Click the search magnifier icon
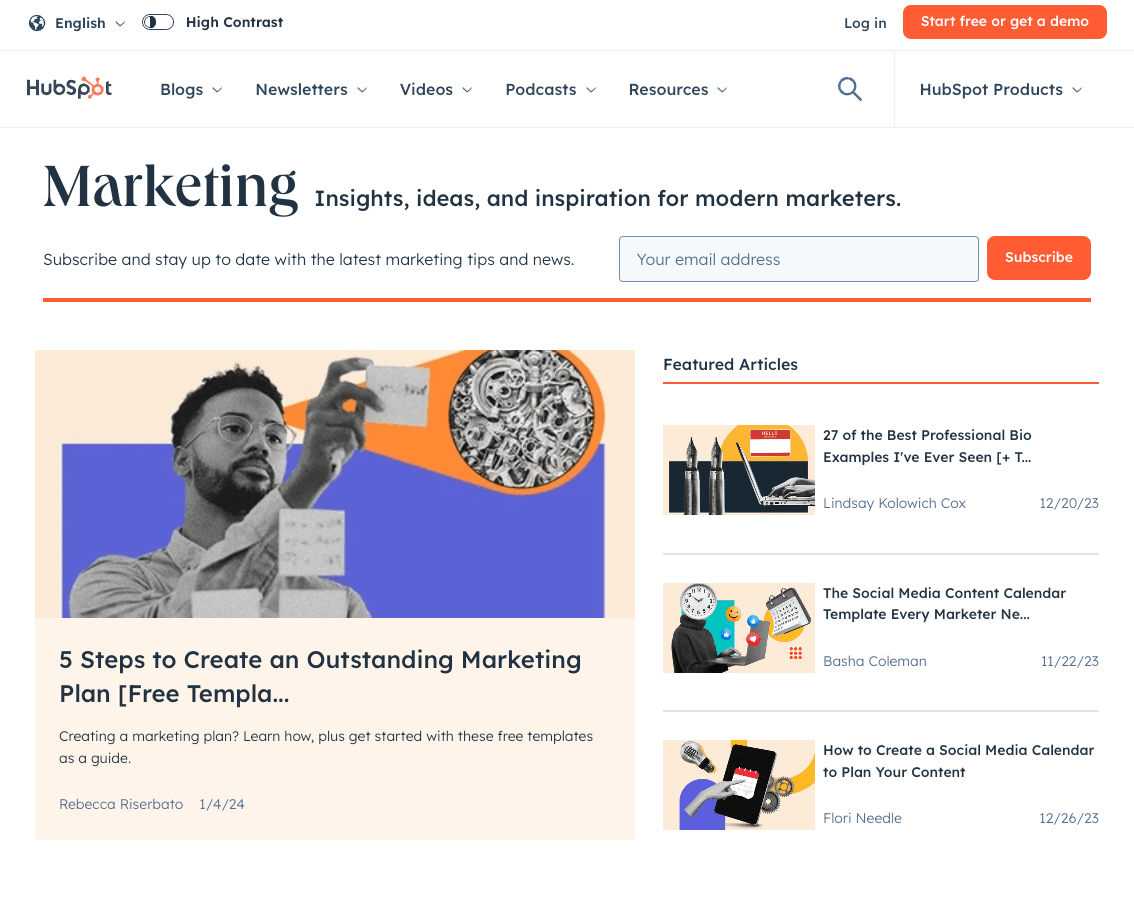This screenshot has width=1134, height=923. click(x=849, y=89)
